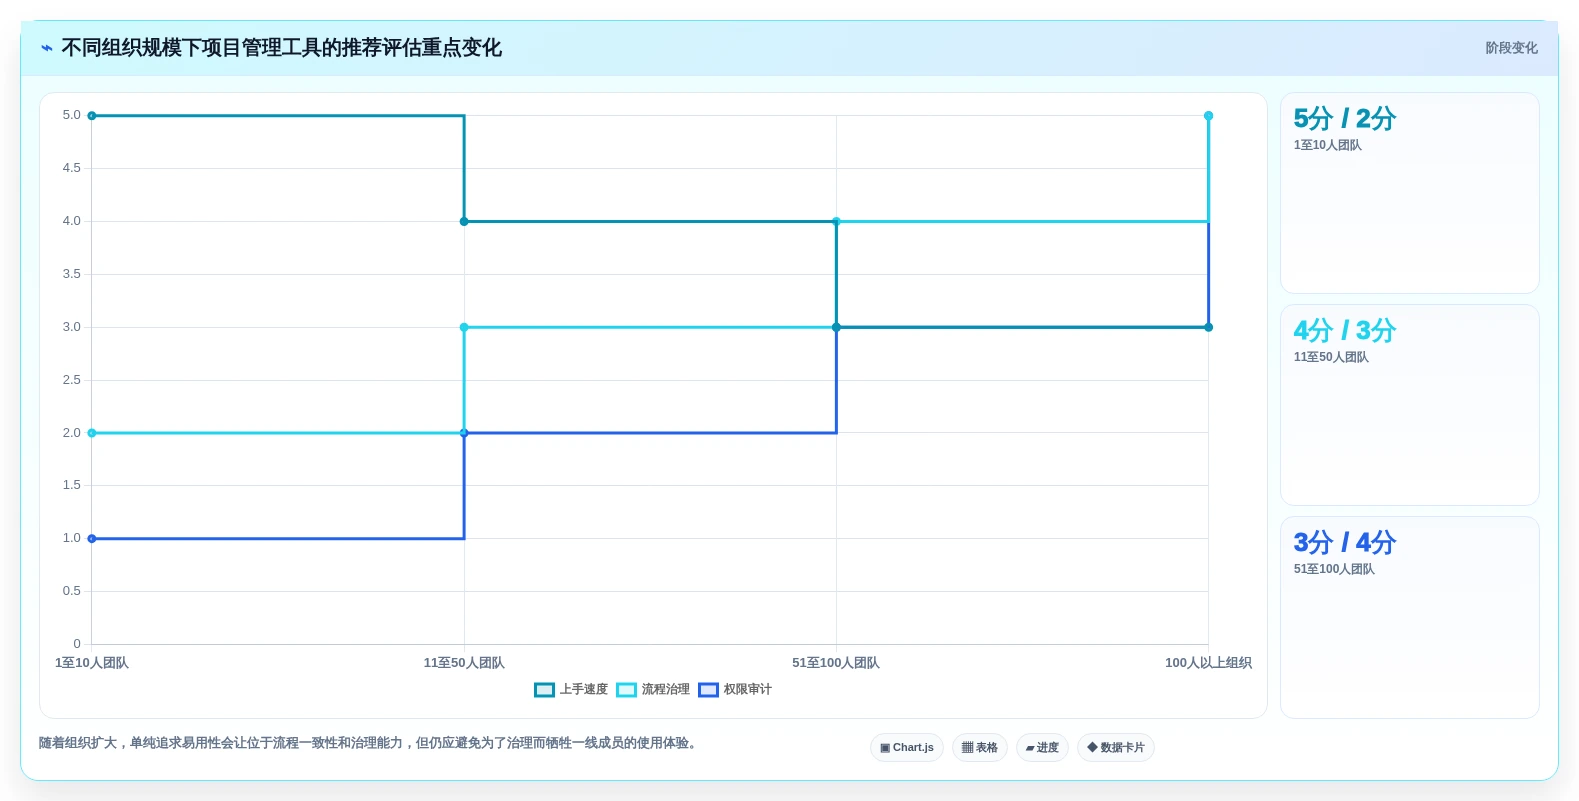Toggle the 上手速度 legend item

coord(571,690)
